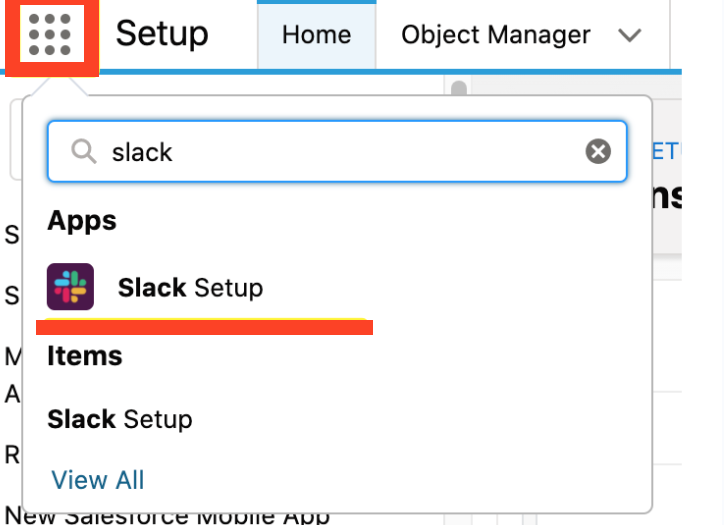Viewport: 724px width, 525px height.
Task: Select the hidden sidebar item starting with R
Action: point(12,455)
